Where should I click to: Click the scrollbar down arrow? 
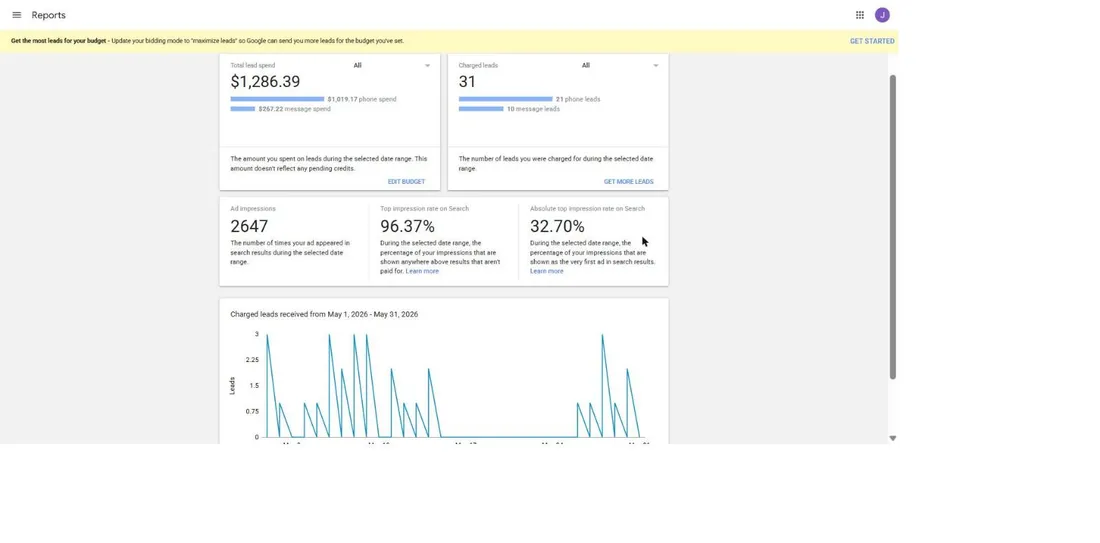892,438
